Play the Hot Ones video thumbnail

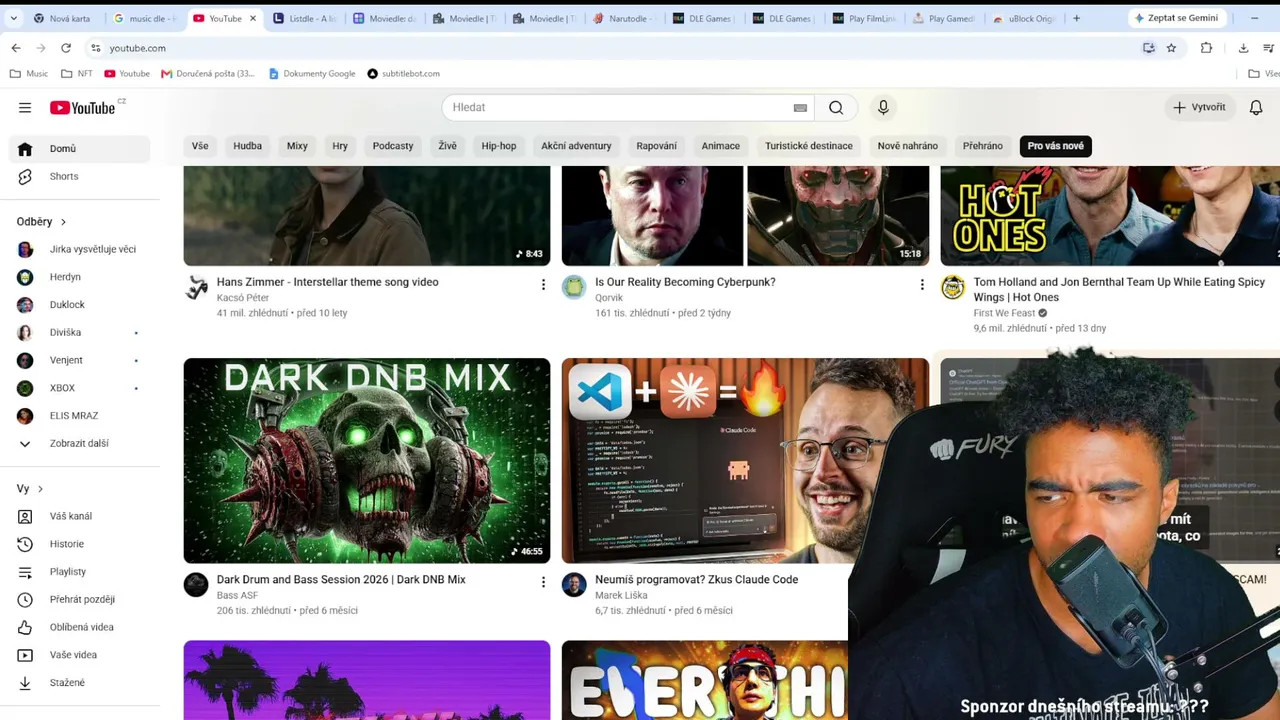1110,216
